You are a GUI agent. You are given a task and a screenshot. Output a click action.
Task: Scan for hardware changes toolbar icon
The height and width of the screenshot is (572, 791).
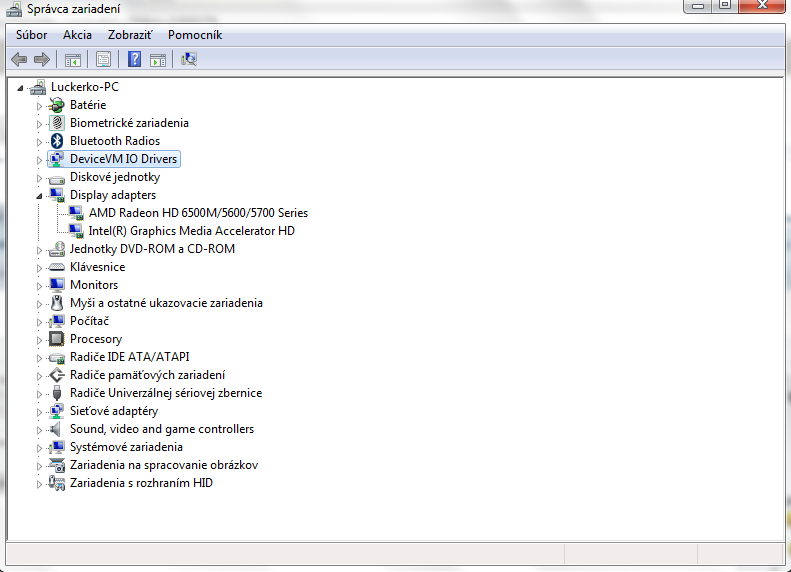[189, 60]
